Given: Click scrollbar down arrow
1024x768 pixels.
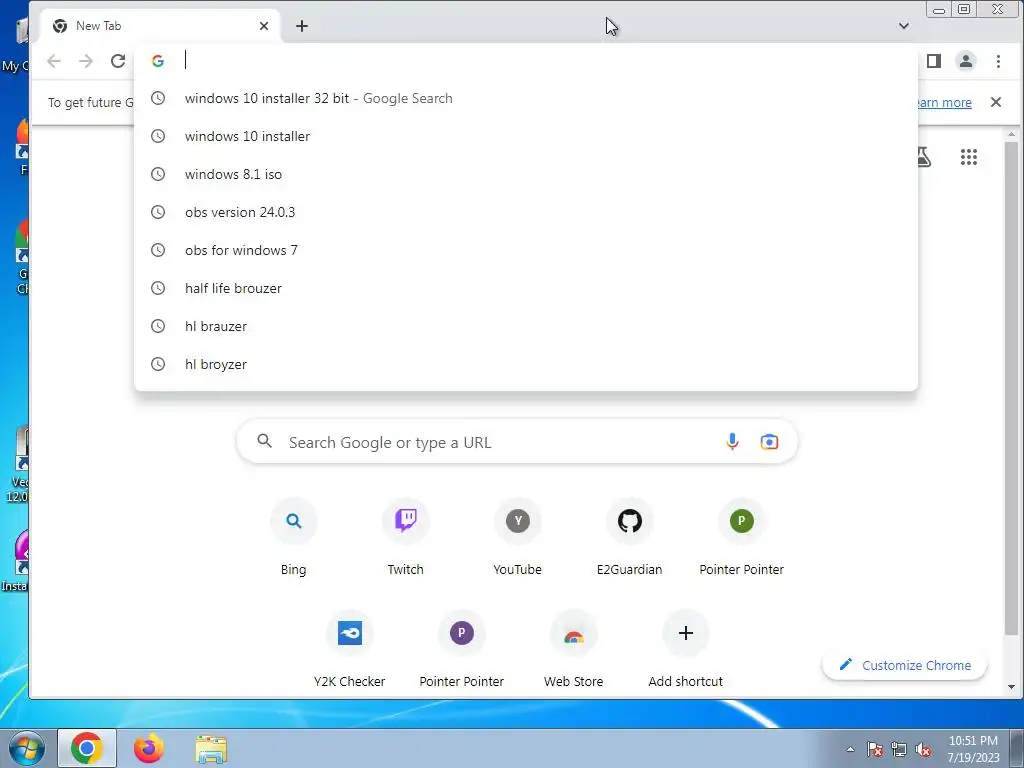Looking at the screenshot, I should coord(1012,687).
